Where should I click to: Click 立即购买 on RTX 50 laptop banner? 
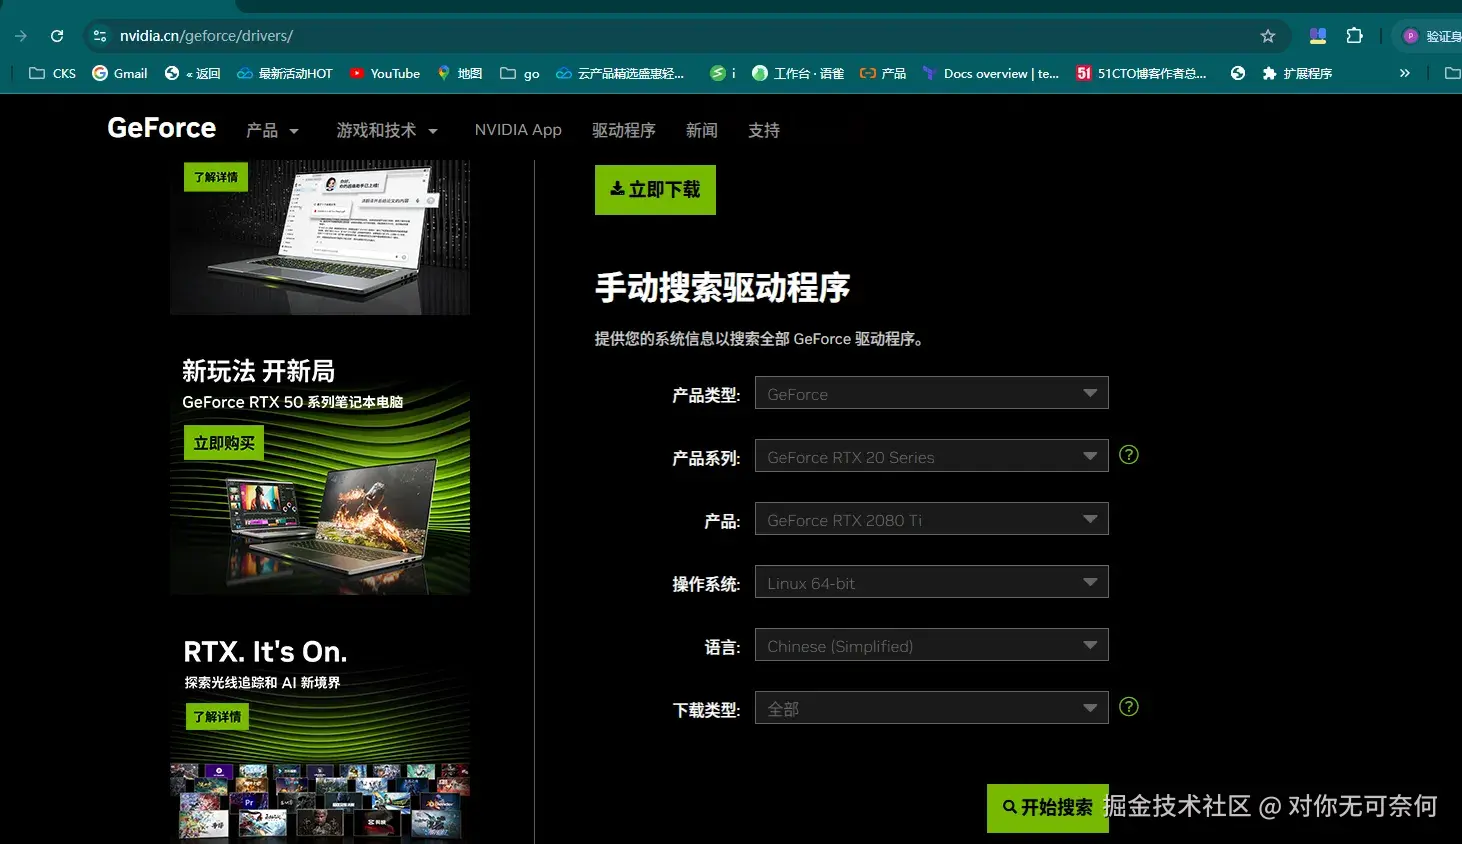click(224, 443)
